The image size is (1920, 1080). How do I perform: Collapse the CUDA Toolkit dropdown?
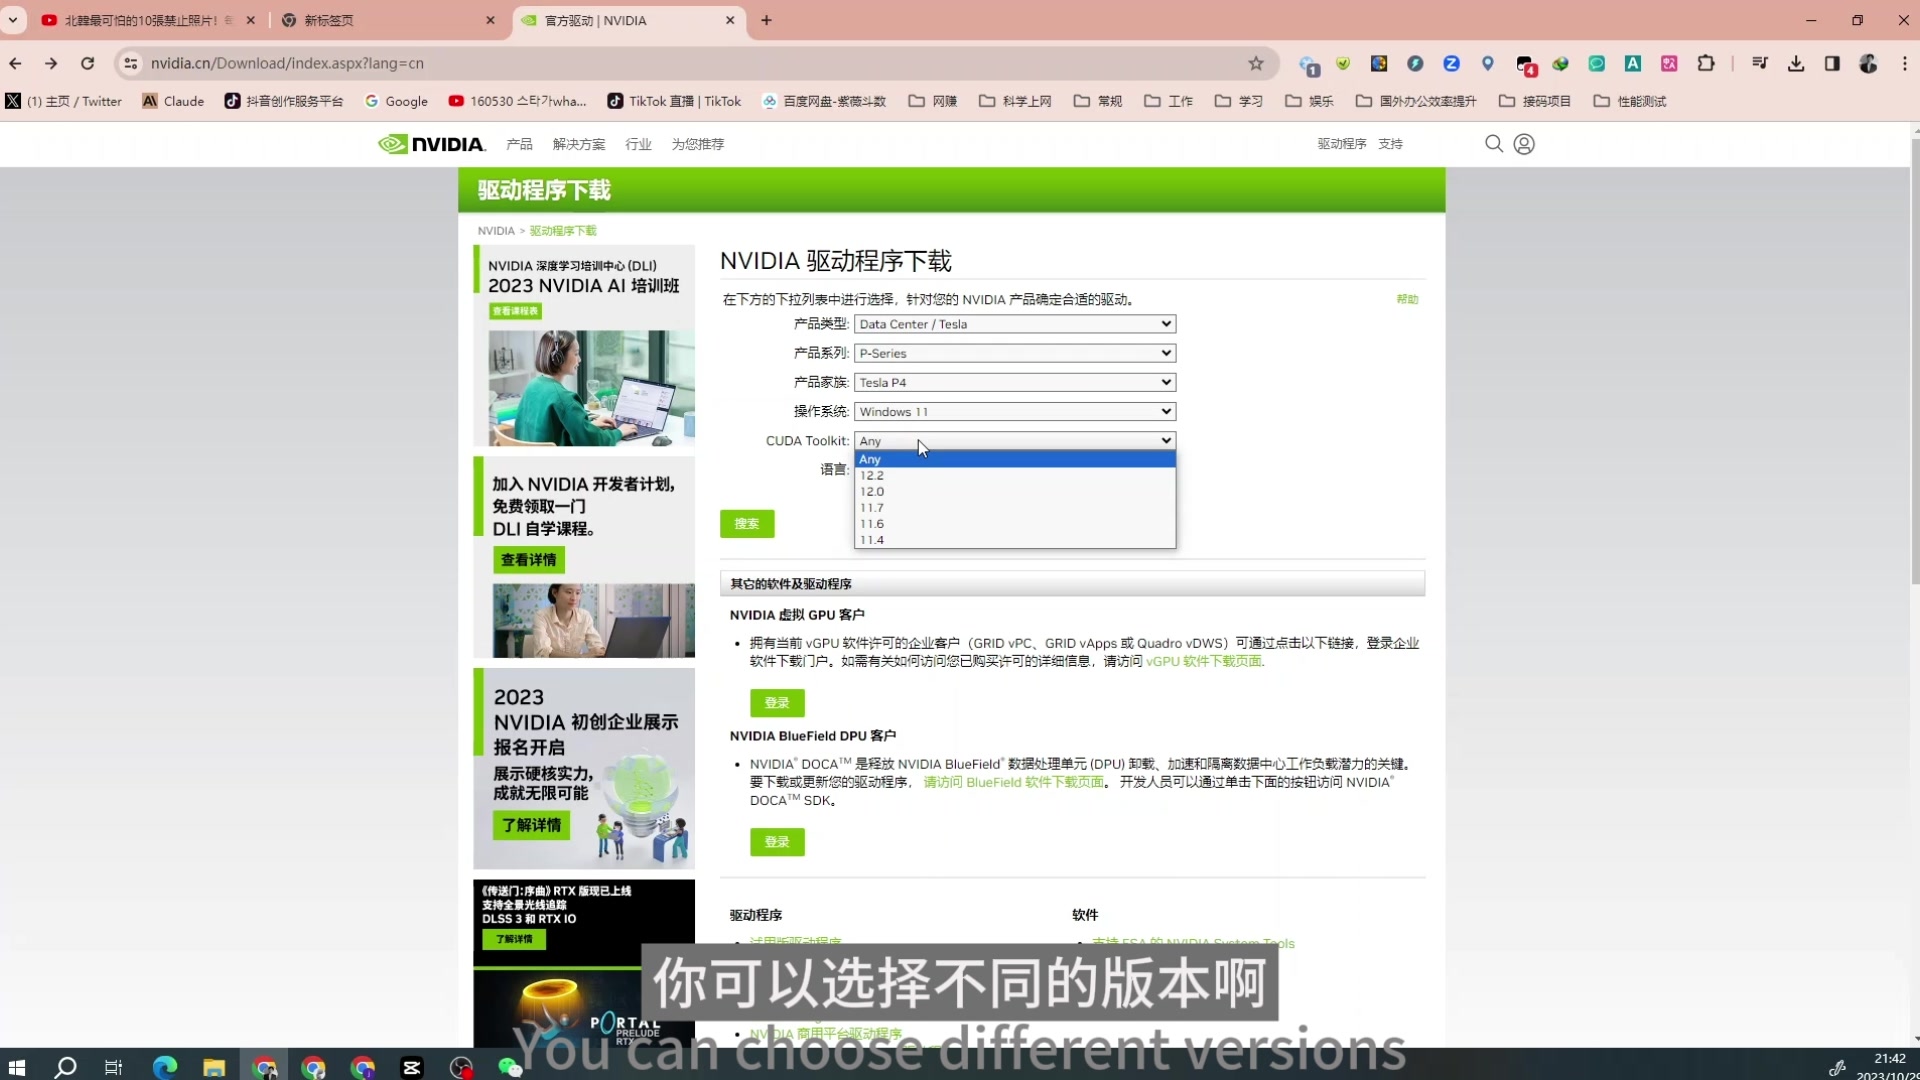[x=1014, y=441]
